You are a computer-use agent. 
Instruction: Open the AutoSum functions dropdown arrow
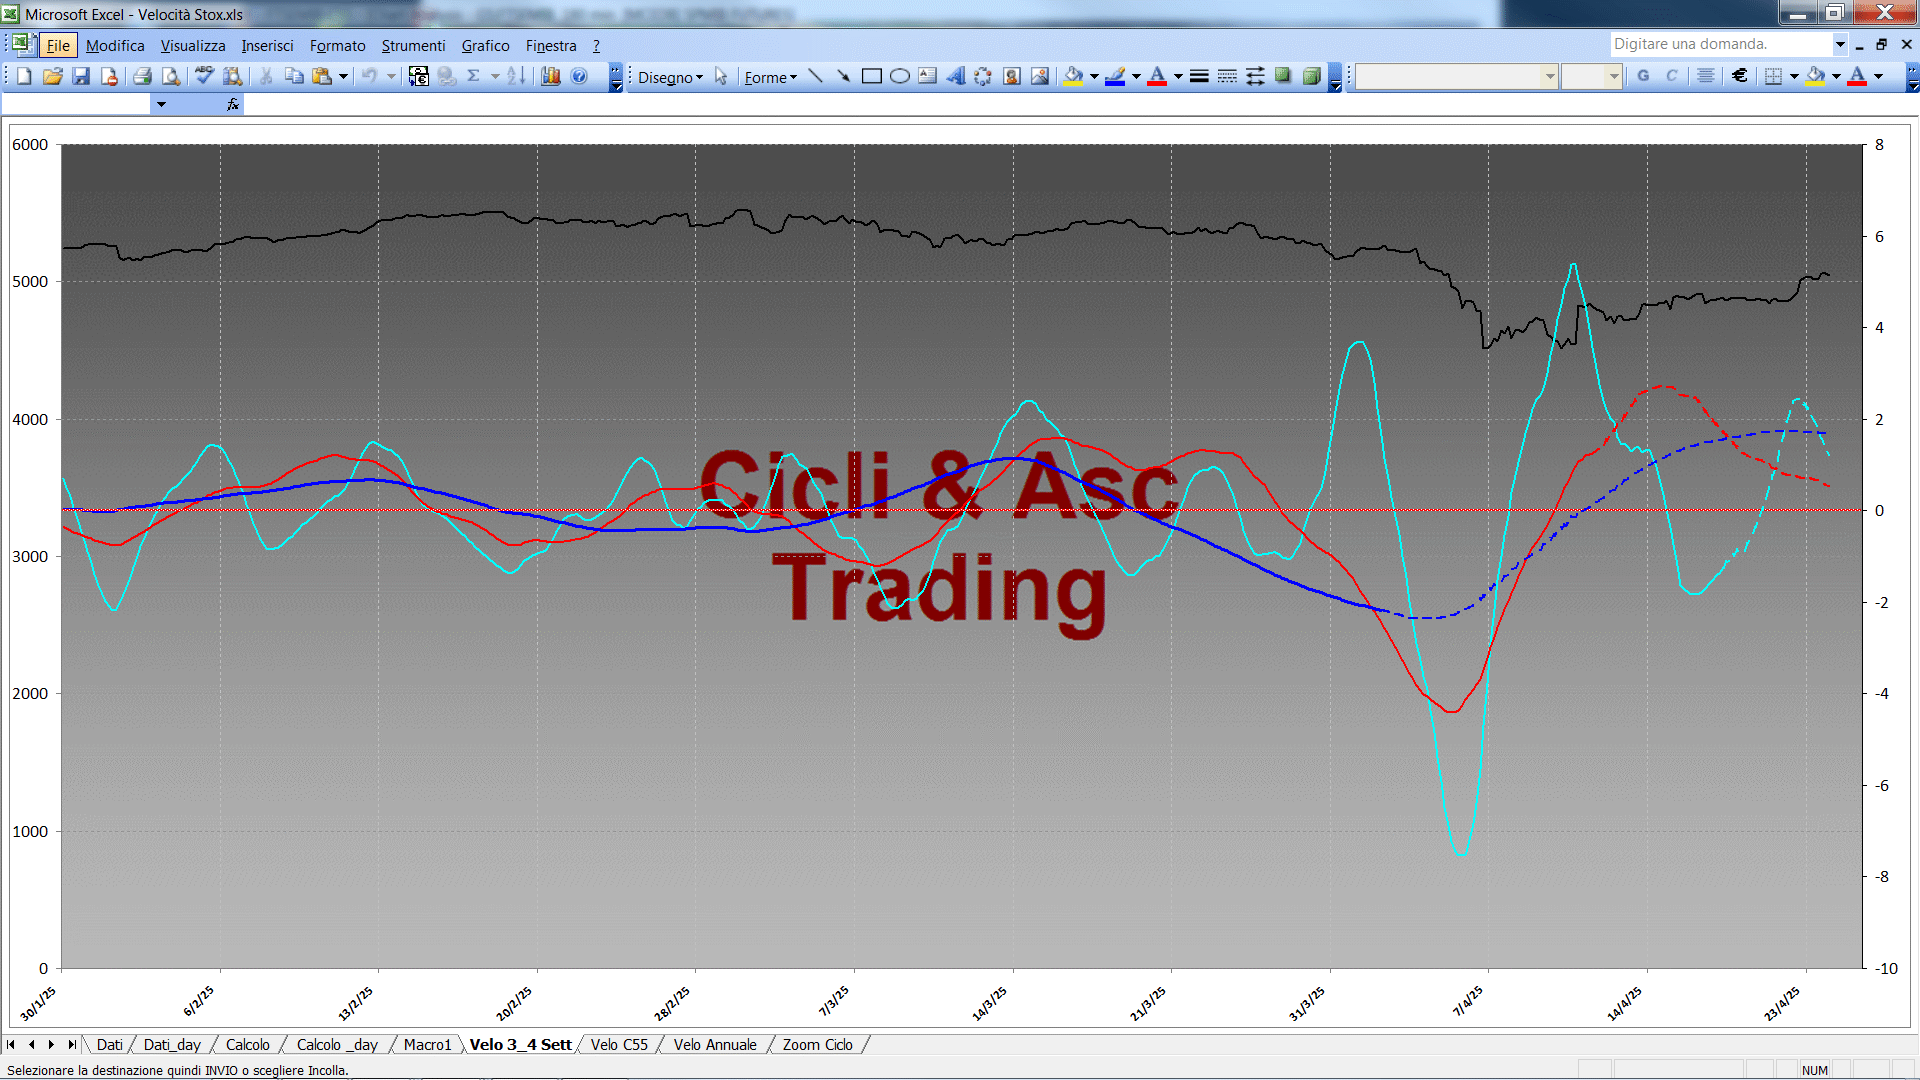pyautogui.click(x=495, y=76)
